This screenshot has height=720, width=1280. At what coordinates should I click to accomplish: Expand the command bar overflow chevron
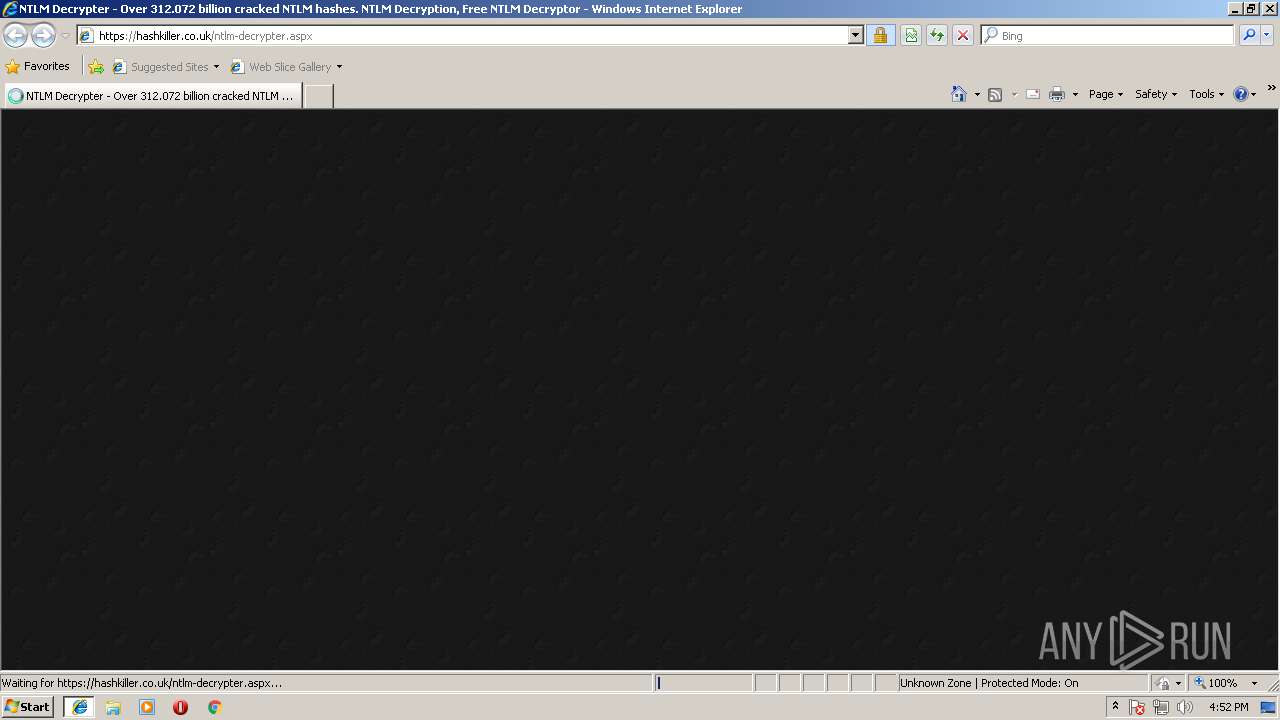pyautogui.click(x=1271, y=89)
